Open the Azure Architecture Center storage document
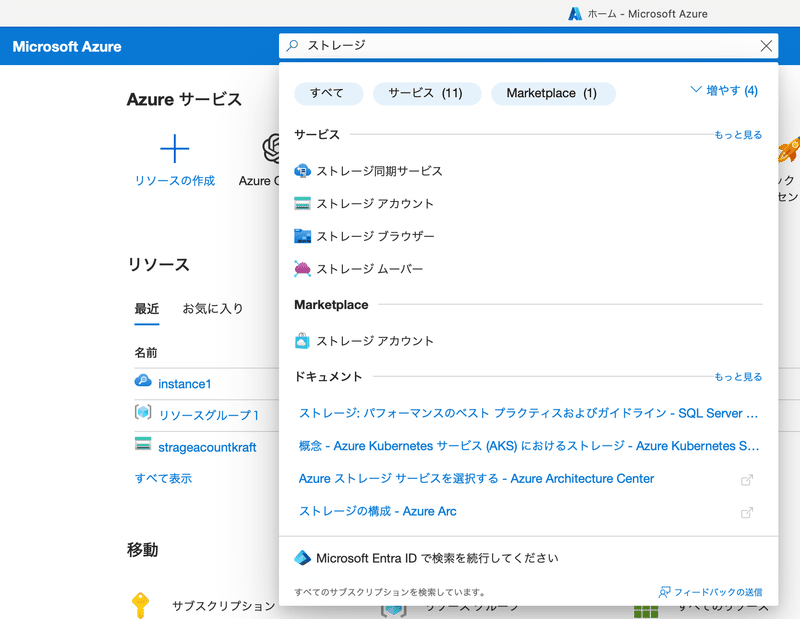800x619 pixels. [476, 479]
